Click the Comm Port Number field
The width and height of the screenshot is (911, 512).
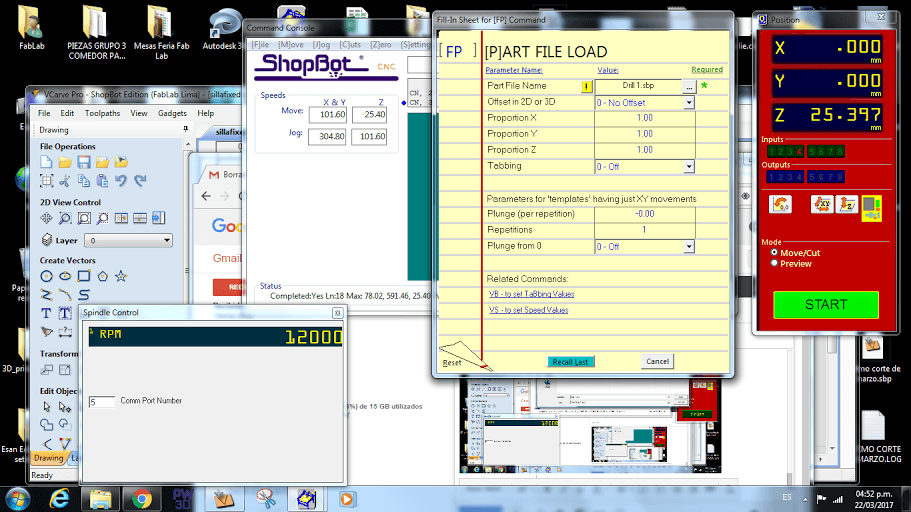tap(102, 402)
